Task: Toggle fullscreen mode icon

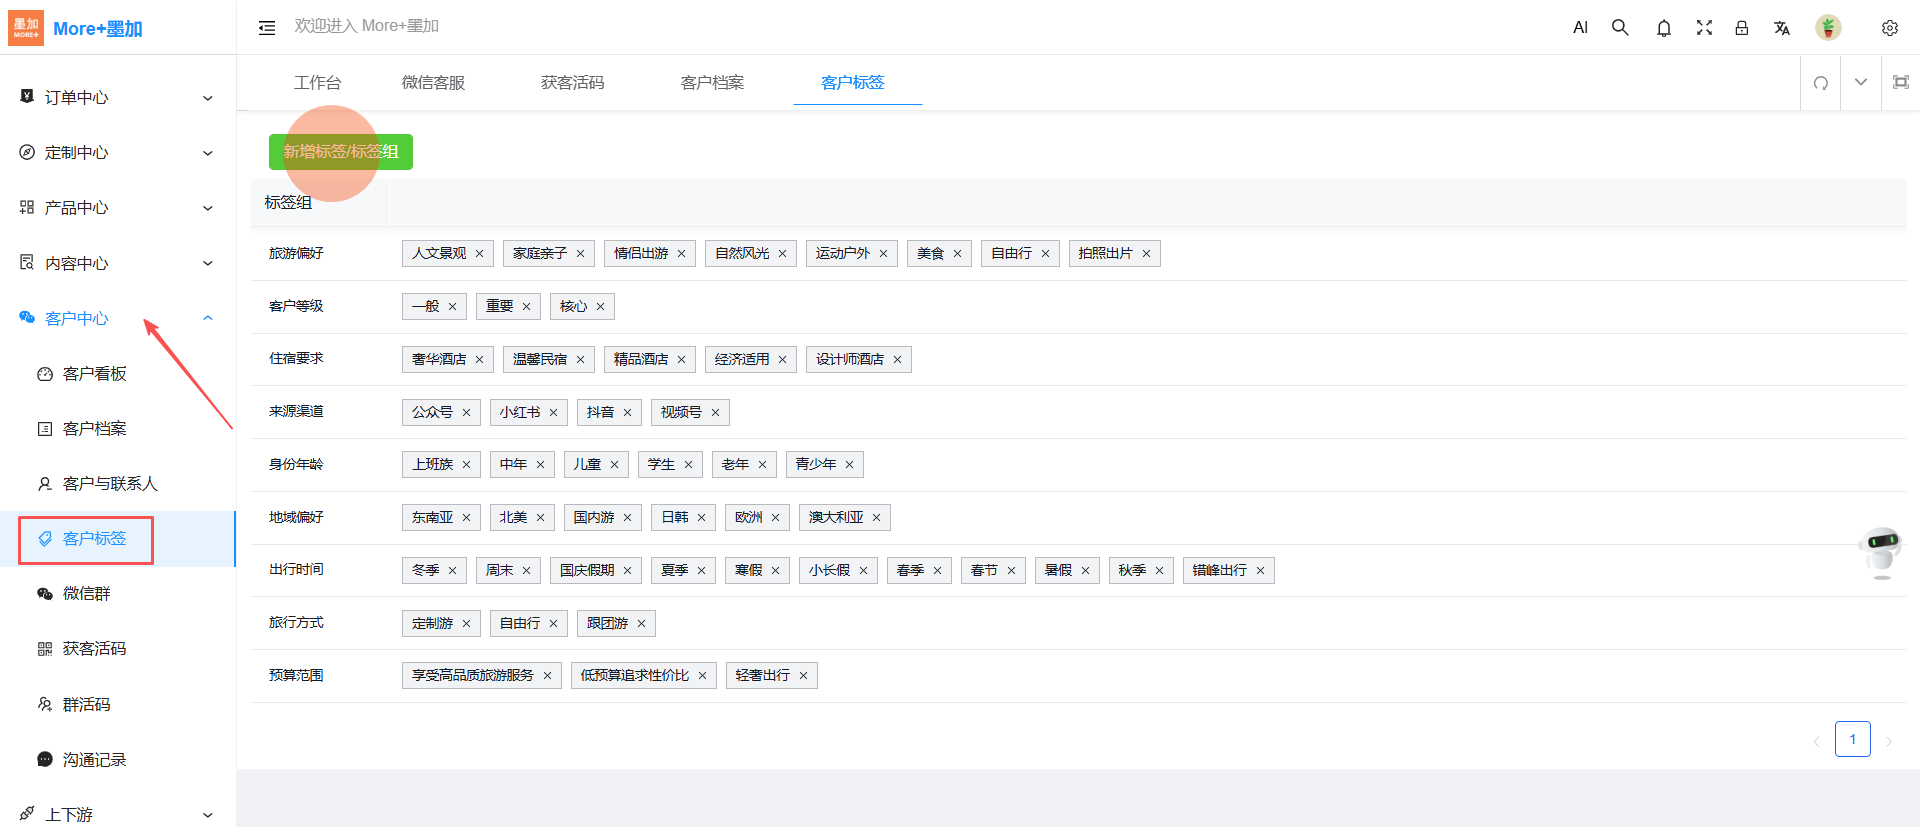Action: 1704,28
